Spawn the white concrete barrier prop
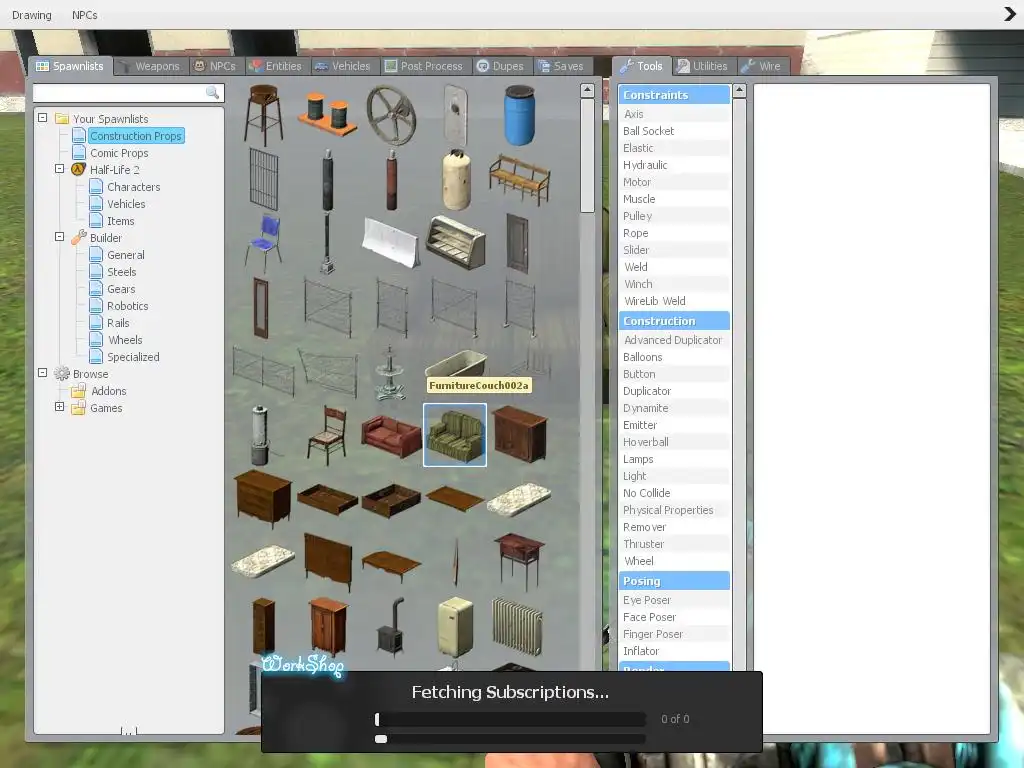 [x=391, y=243]
